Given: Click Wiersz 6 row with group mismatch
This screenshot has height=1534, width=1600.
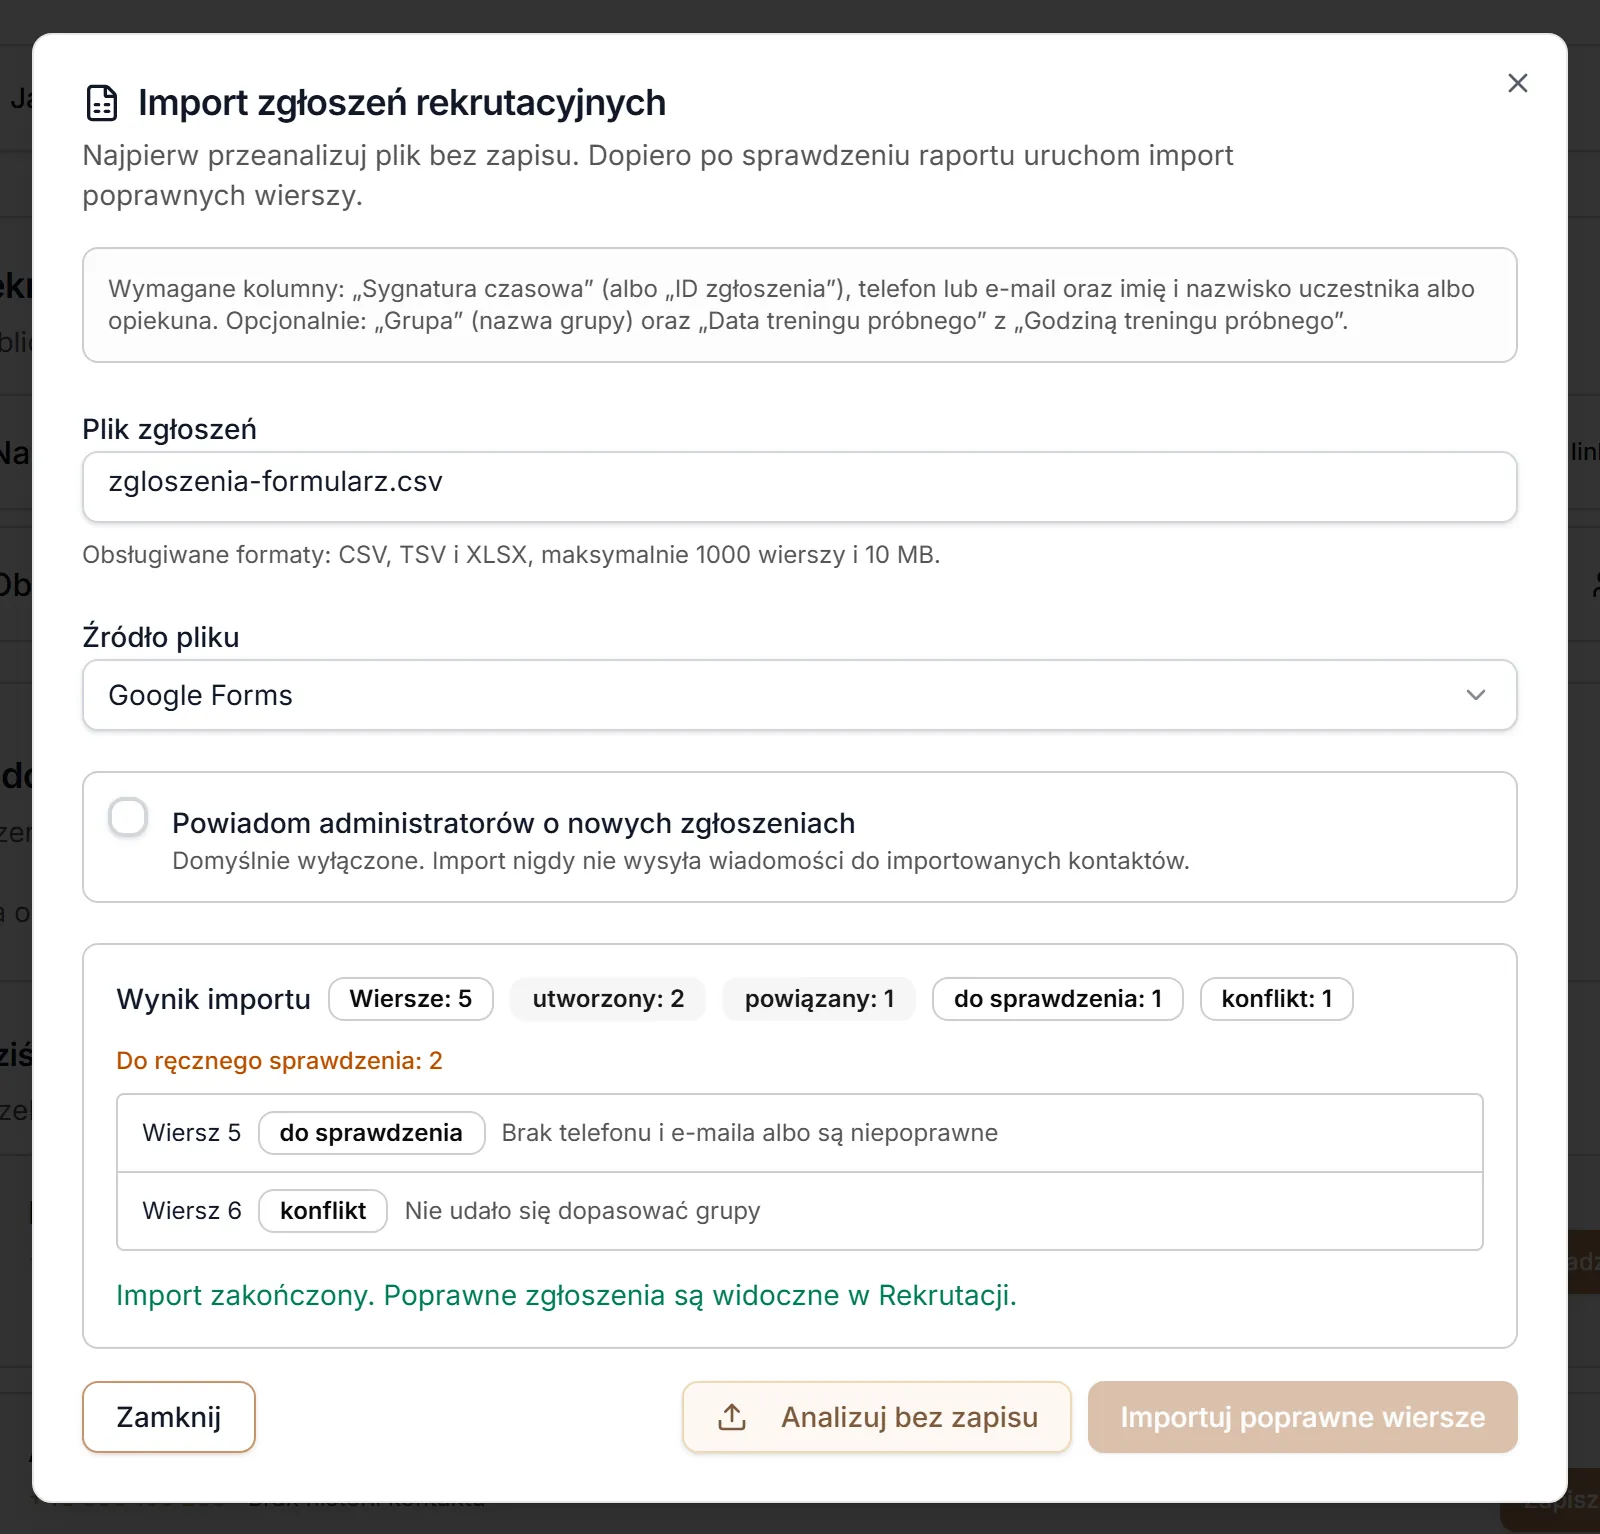Looking at the screenshot, I should (799, 1211).
